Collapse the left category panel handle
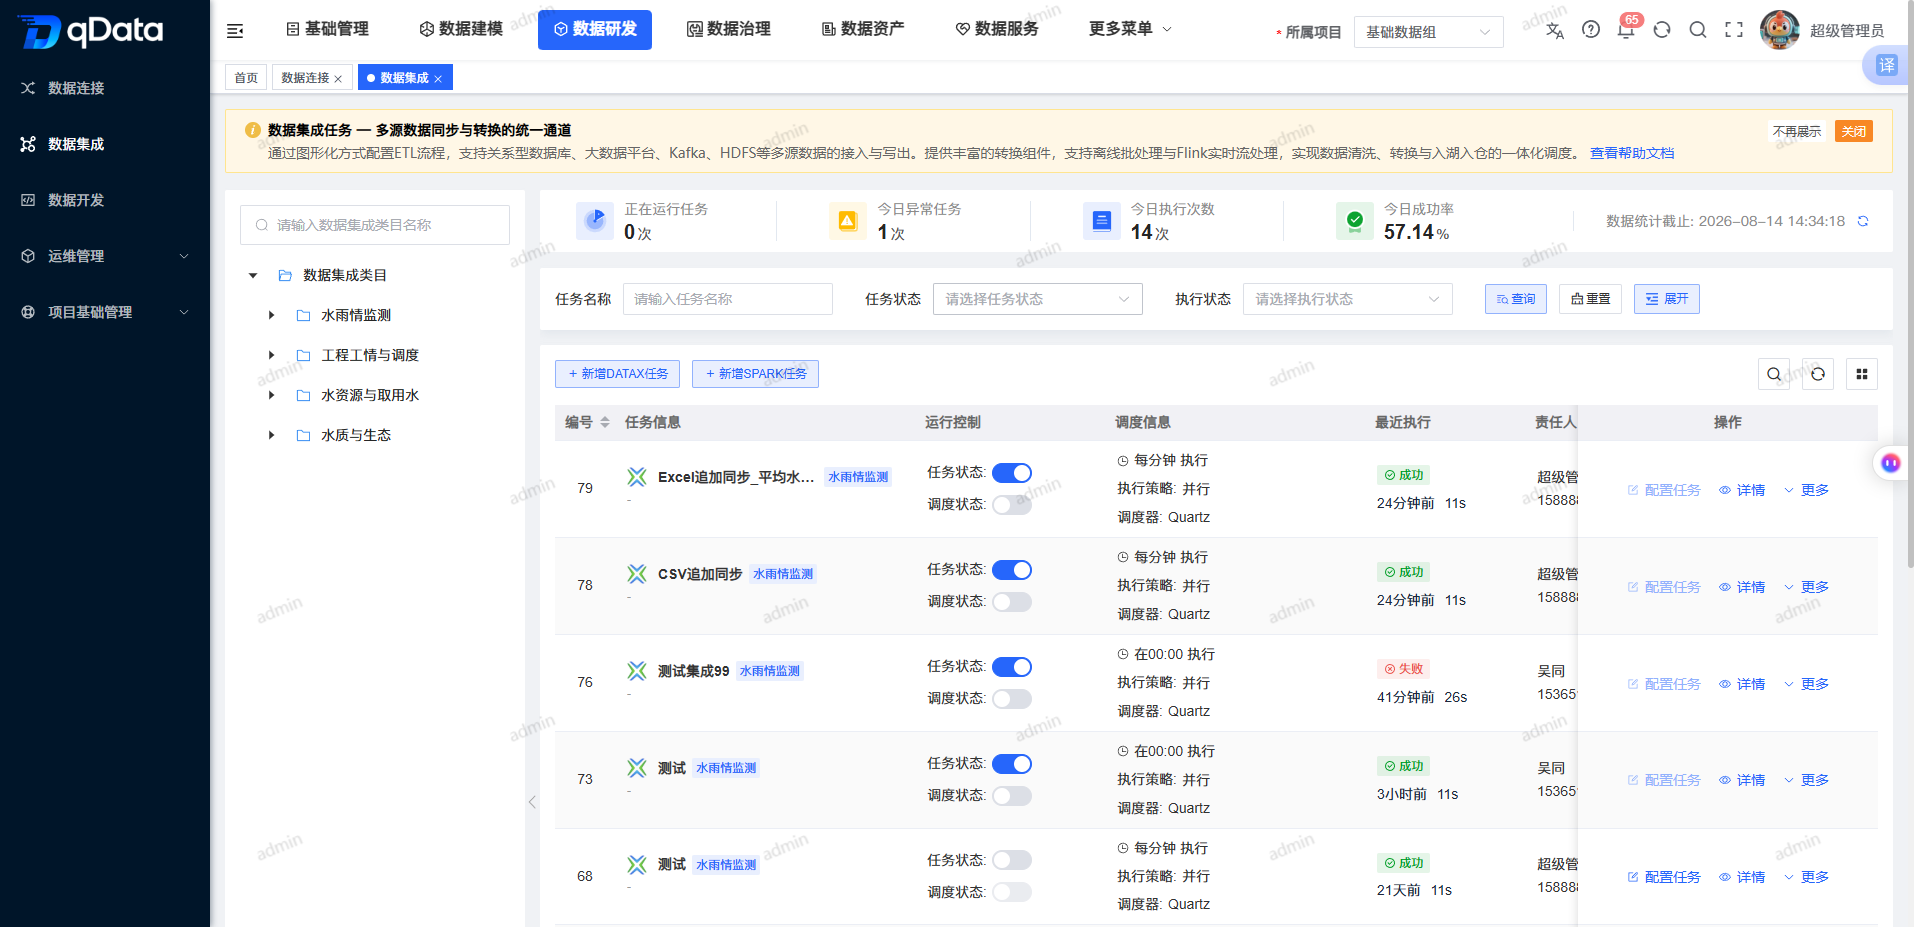Image resolution: width=1914 pixels, height=927 pixels. coord(532,802)
